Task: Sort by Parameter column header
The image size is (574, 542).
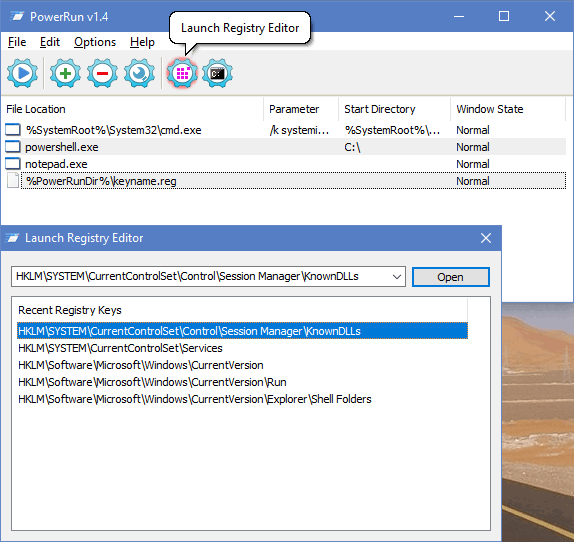Action: [301, 109]
